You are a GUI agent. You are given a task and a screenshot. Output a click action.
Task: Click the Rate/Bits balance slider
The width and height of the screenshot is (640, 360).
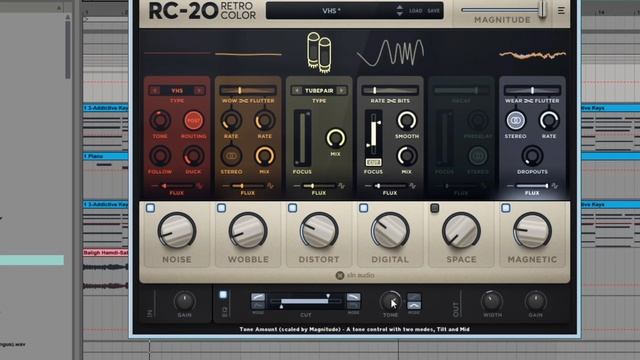click(390, 91)
